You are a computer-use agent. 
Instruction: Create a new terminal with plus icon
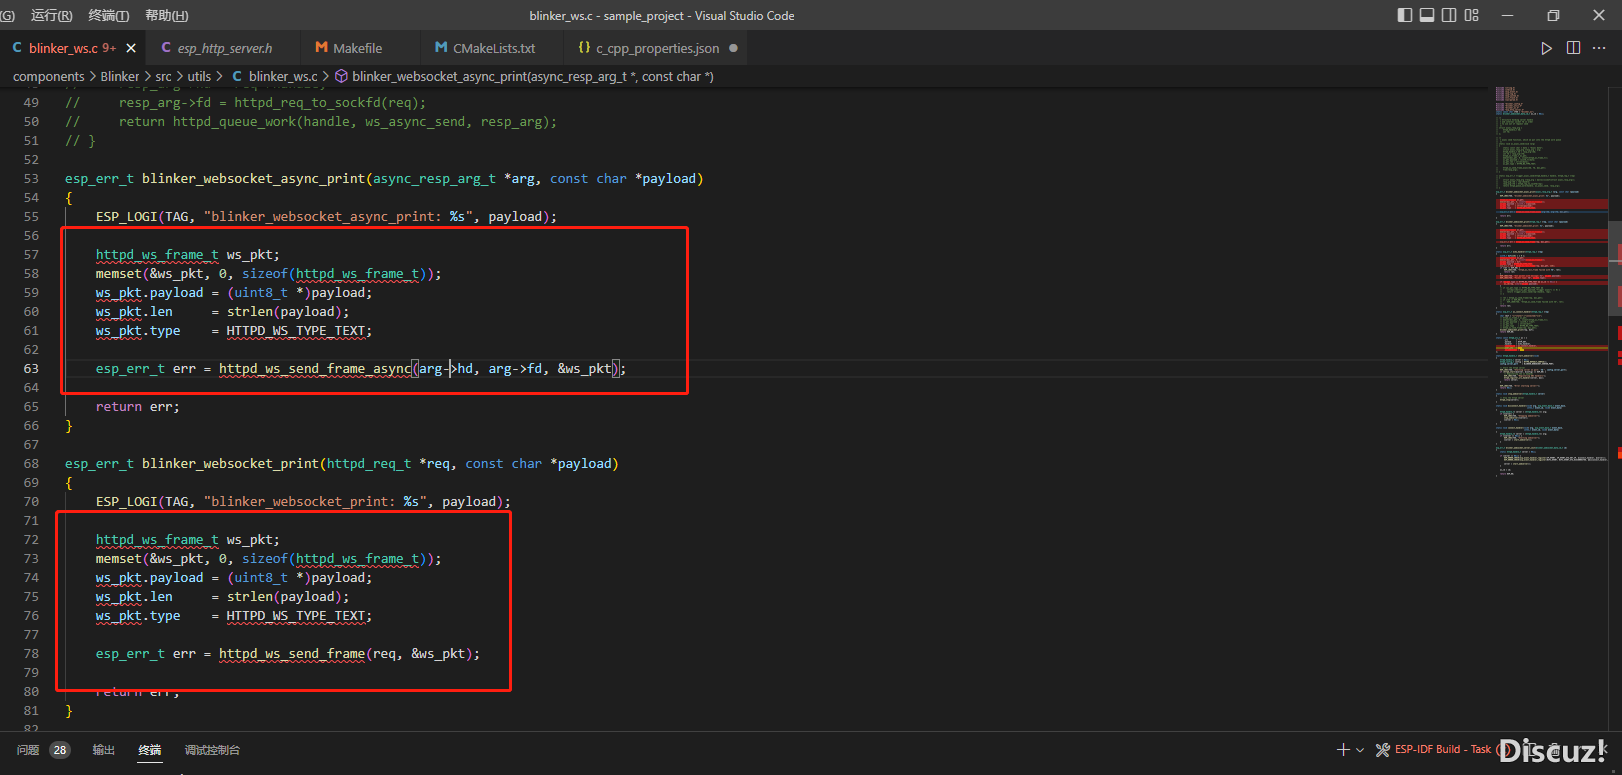click(1343, 749)
